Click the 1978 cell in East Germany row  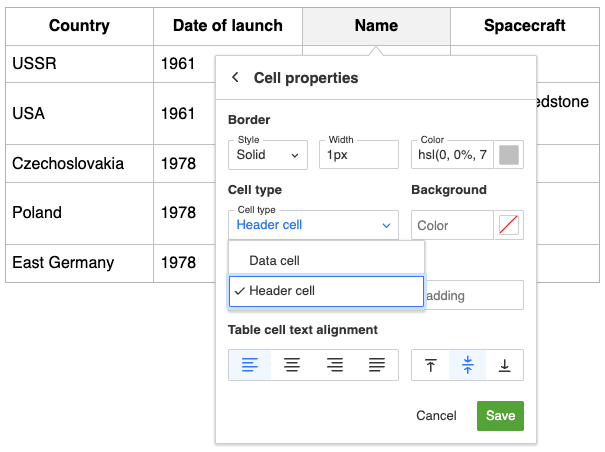(185, 263)
